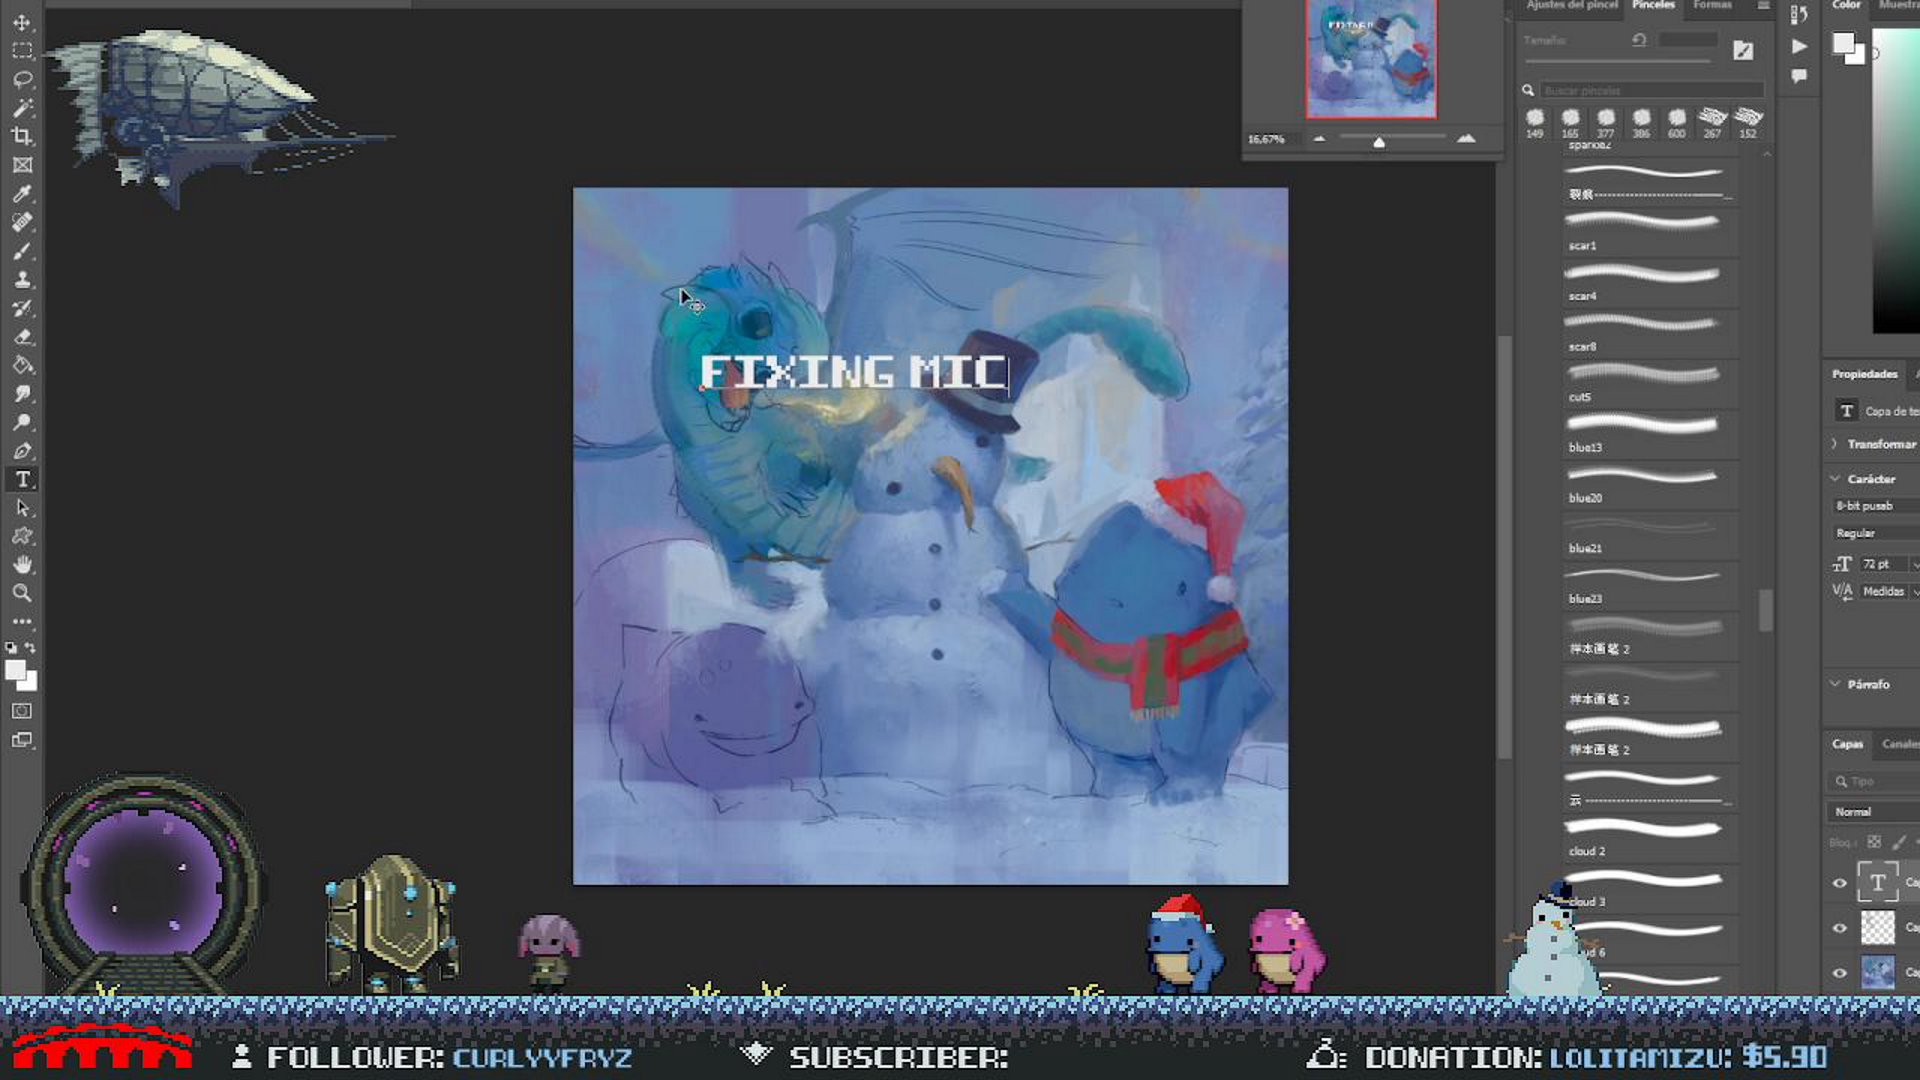Select the Zoom tool
The image size is (1920, 1080).
click(x=22, y=593)
